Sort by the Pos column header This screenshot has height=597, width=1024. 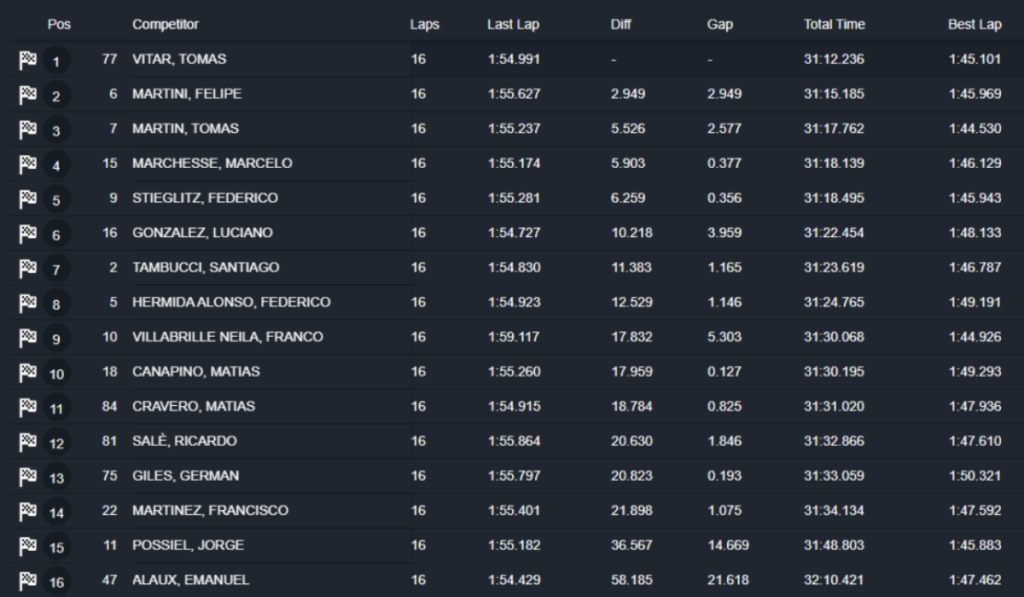click(59, 24)
